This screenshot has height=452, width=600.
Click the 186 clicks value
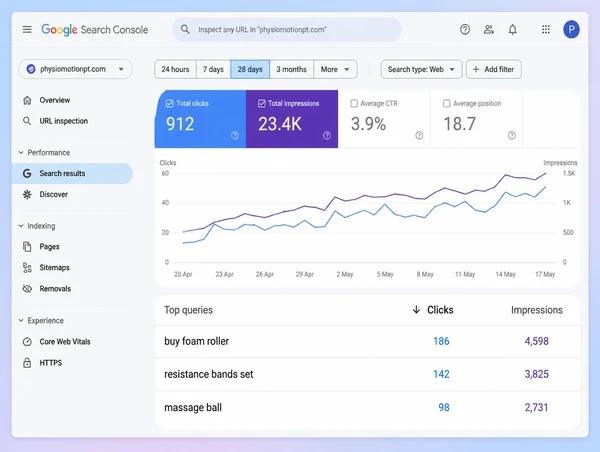point(441,341)
